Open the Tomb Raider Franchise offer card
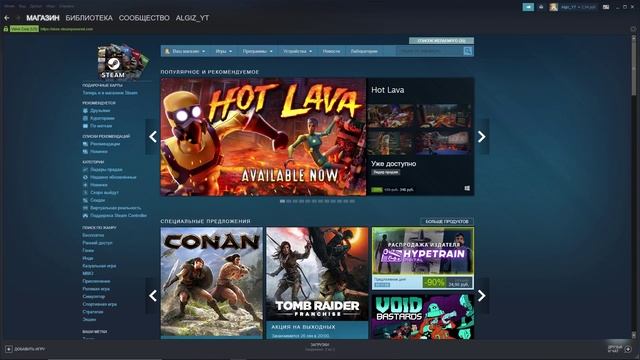The height and width of the screenshot is (360, 640). coord(317,283)
